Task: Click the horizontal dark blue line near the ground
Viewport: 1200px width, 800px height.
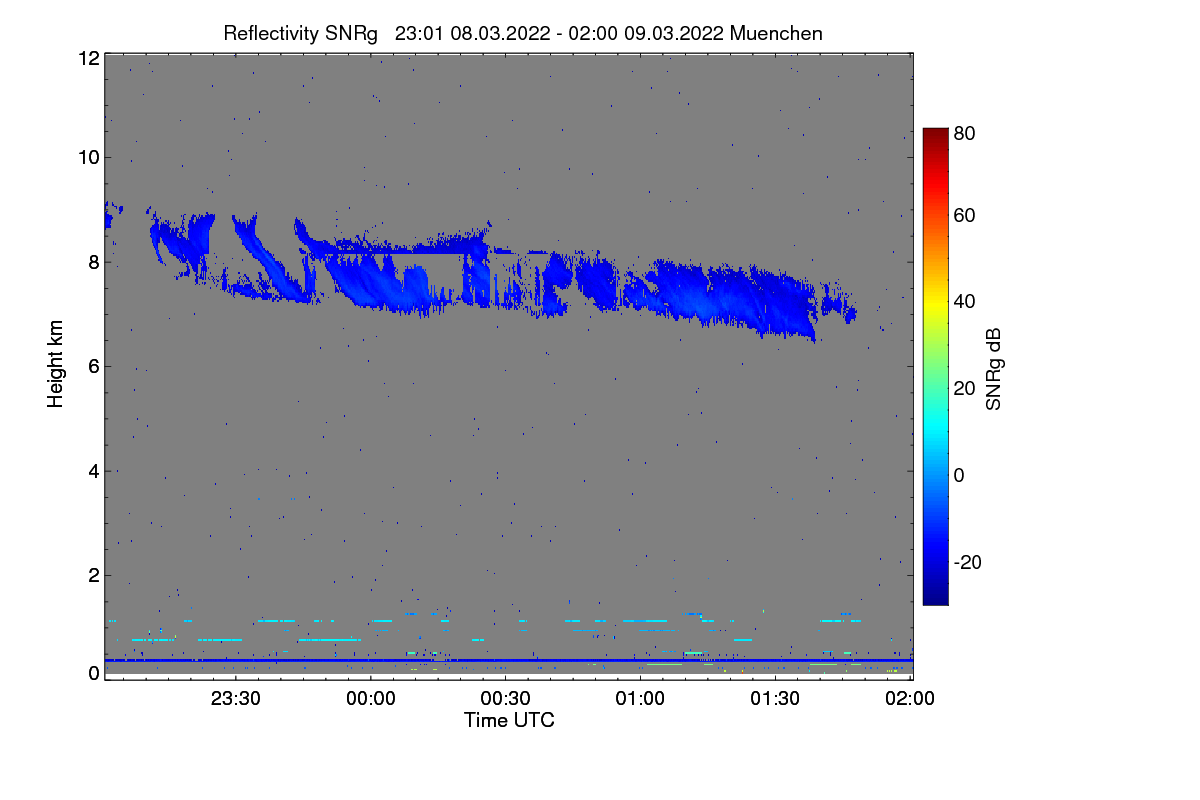Action: [x=508, y=660]
